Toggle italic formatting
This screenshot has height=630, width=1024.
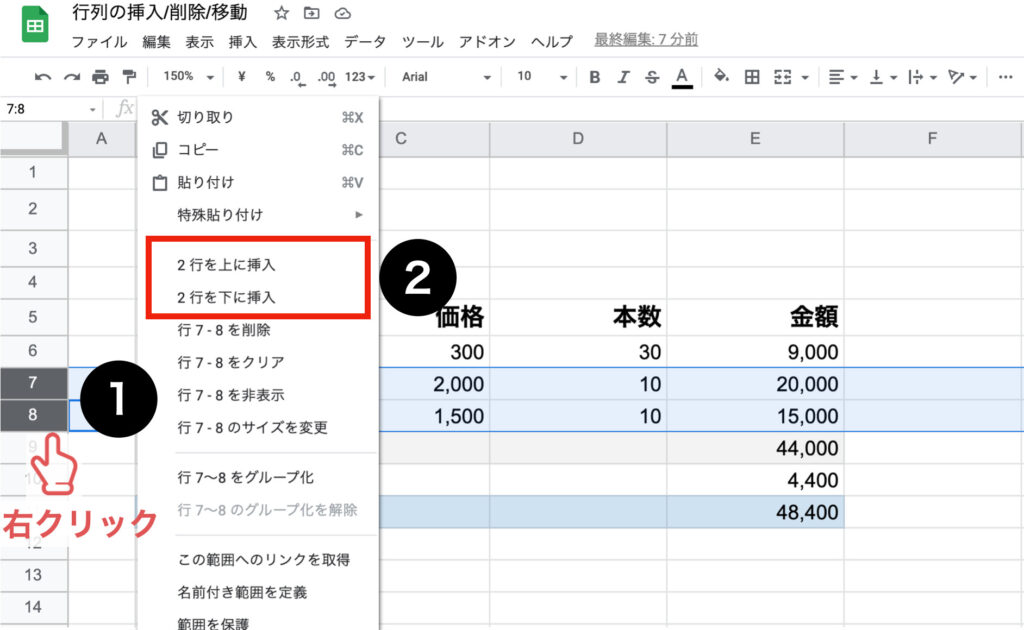623,77
